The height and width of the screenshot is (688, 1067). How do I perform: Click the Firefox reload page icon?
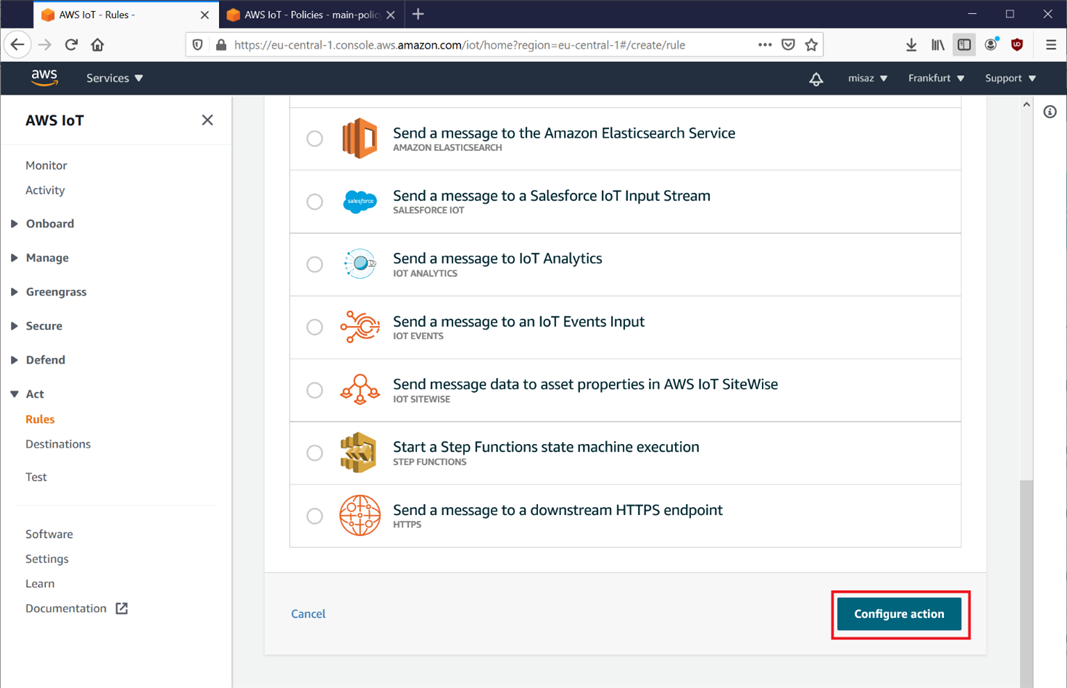coord(71,45)
